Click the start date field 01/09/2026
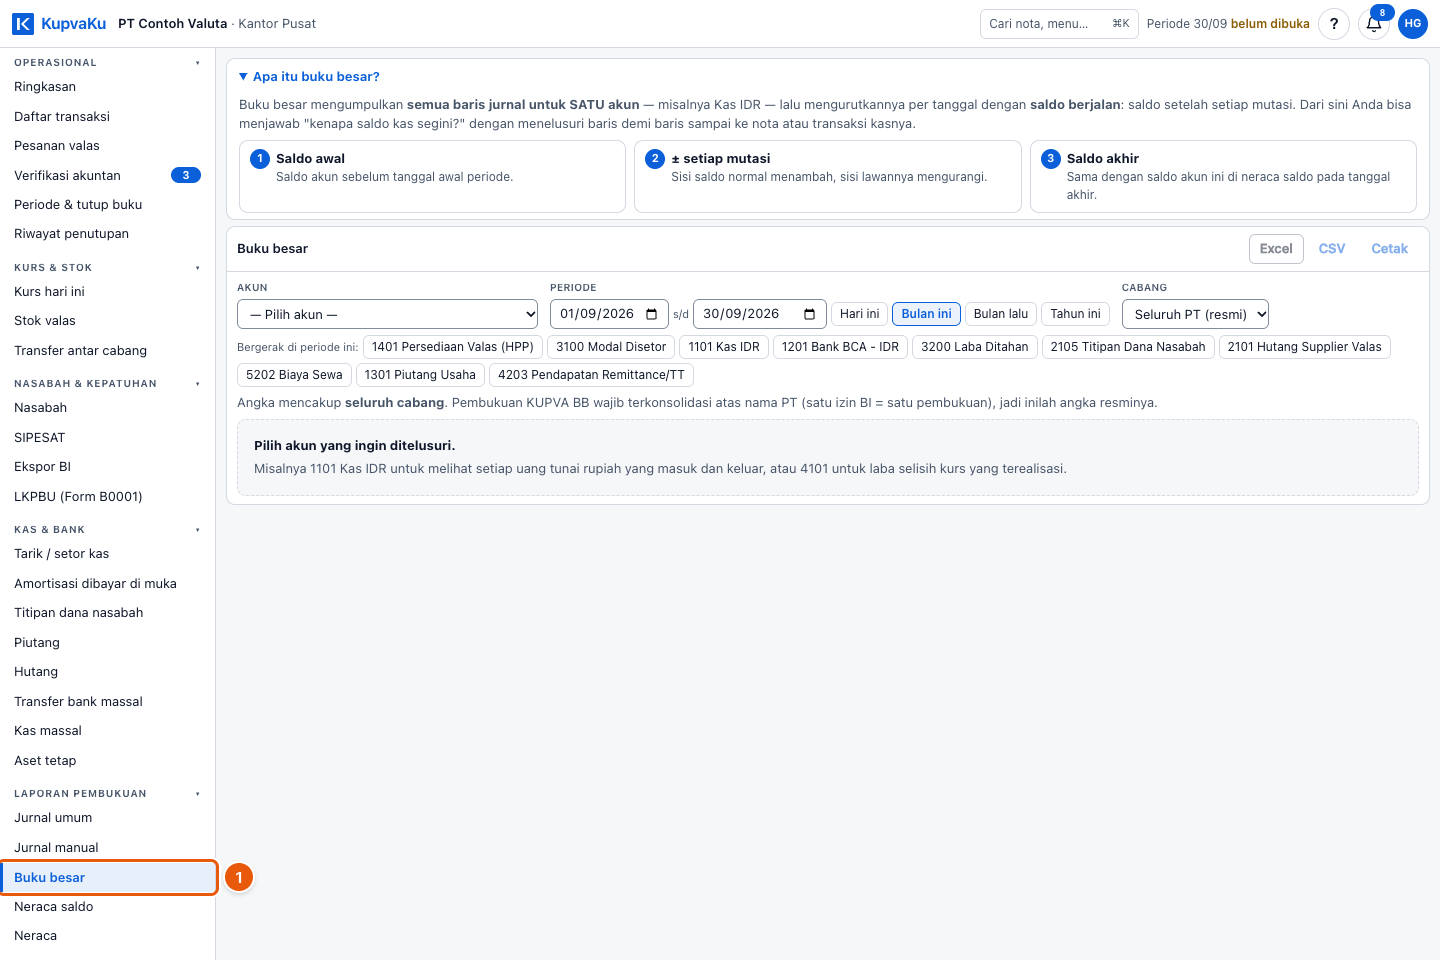 pyautogui.click(x=609, y=314)
